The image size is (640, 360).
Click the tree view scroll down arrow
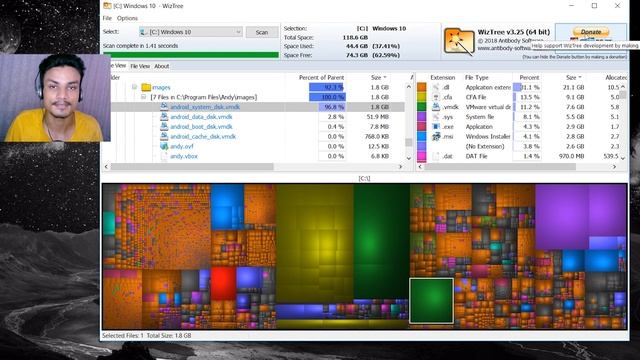point(409,158)
